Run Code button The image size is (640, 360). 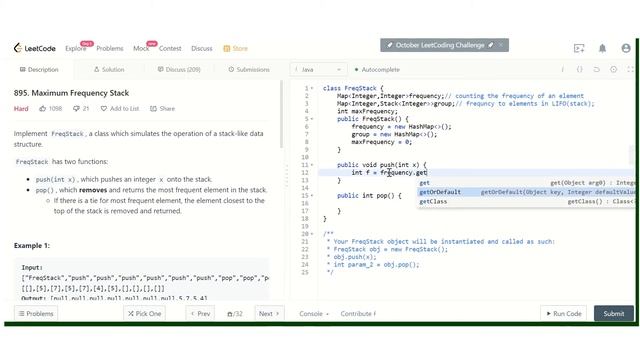click(564, 313)
